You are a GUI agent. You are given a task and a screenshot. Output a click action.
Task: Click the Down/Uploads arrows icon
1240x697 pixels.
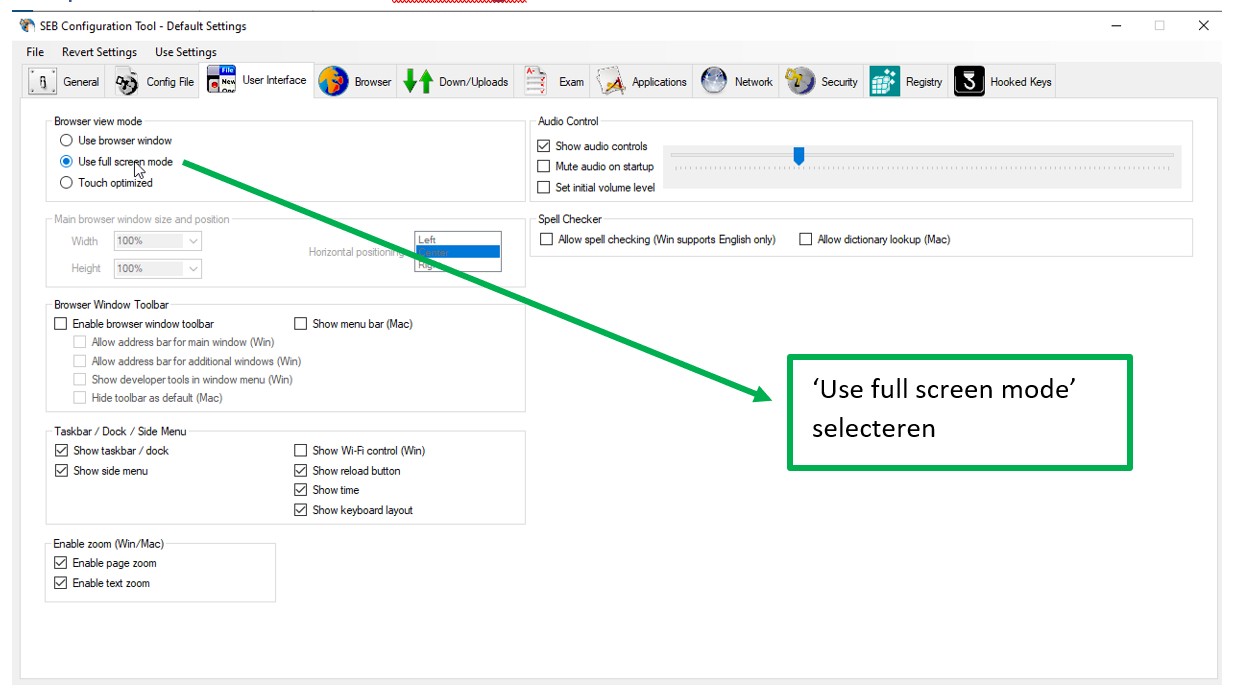click(x=418, y=82)
